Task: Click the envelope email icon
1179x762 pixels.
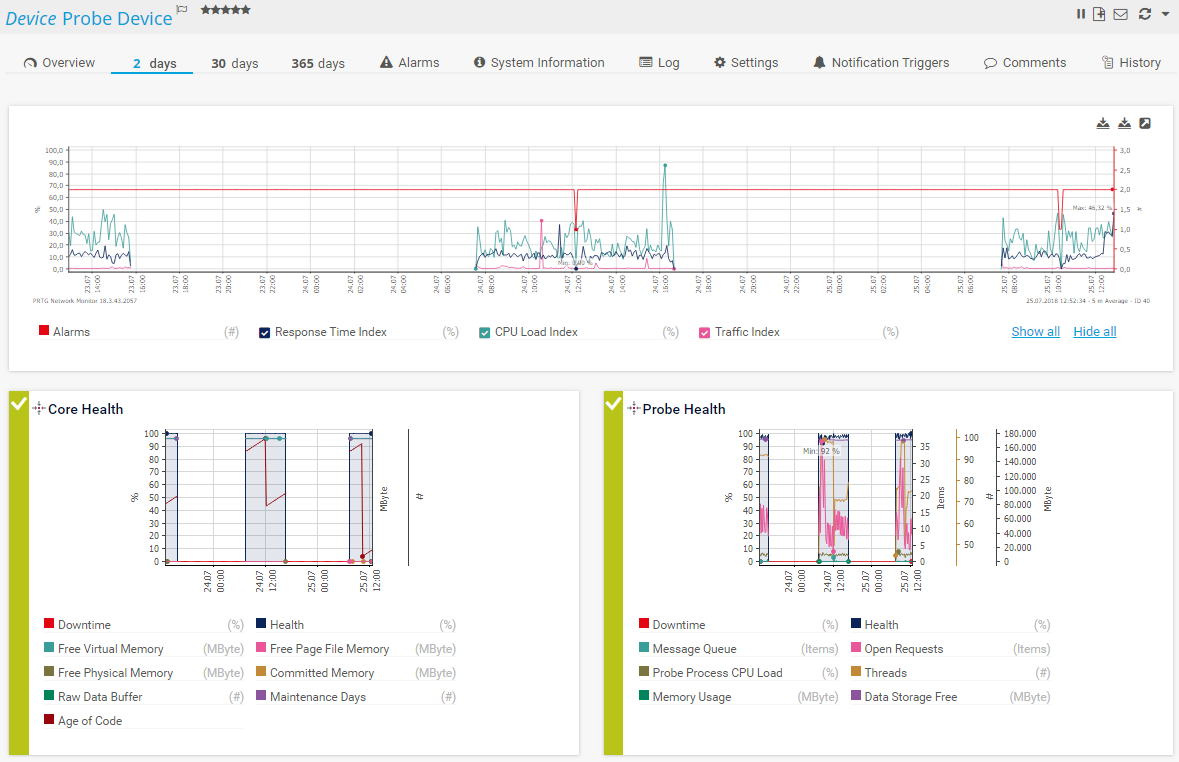Action: 1120,14
